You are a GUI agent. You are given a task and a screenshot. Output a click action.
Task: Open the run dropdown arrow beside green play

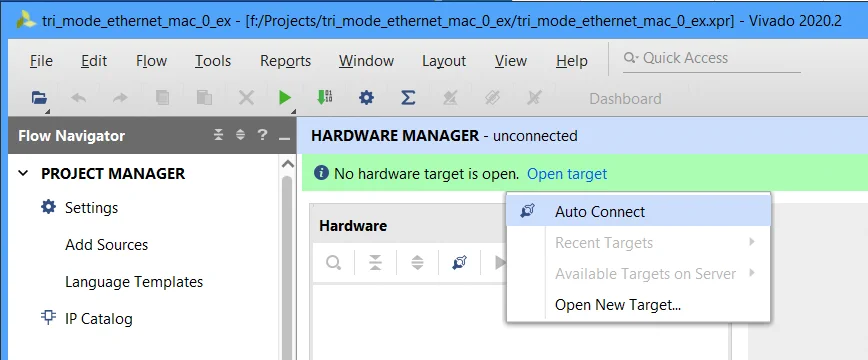(293, 111)
